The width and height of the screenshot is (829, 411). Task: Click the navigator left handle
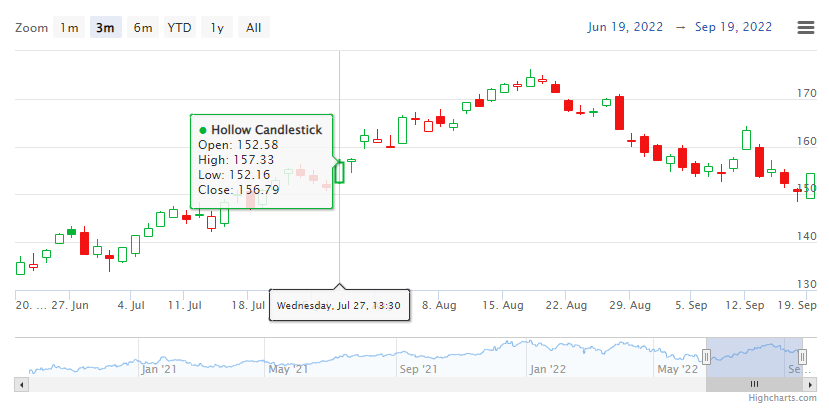pos(706,357)
